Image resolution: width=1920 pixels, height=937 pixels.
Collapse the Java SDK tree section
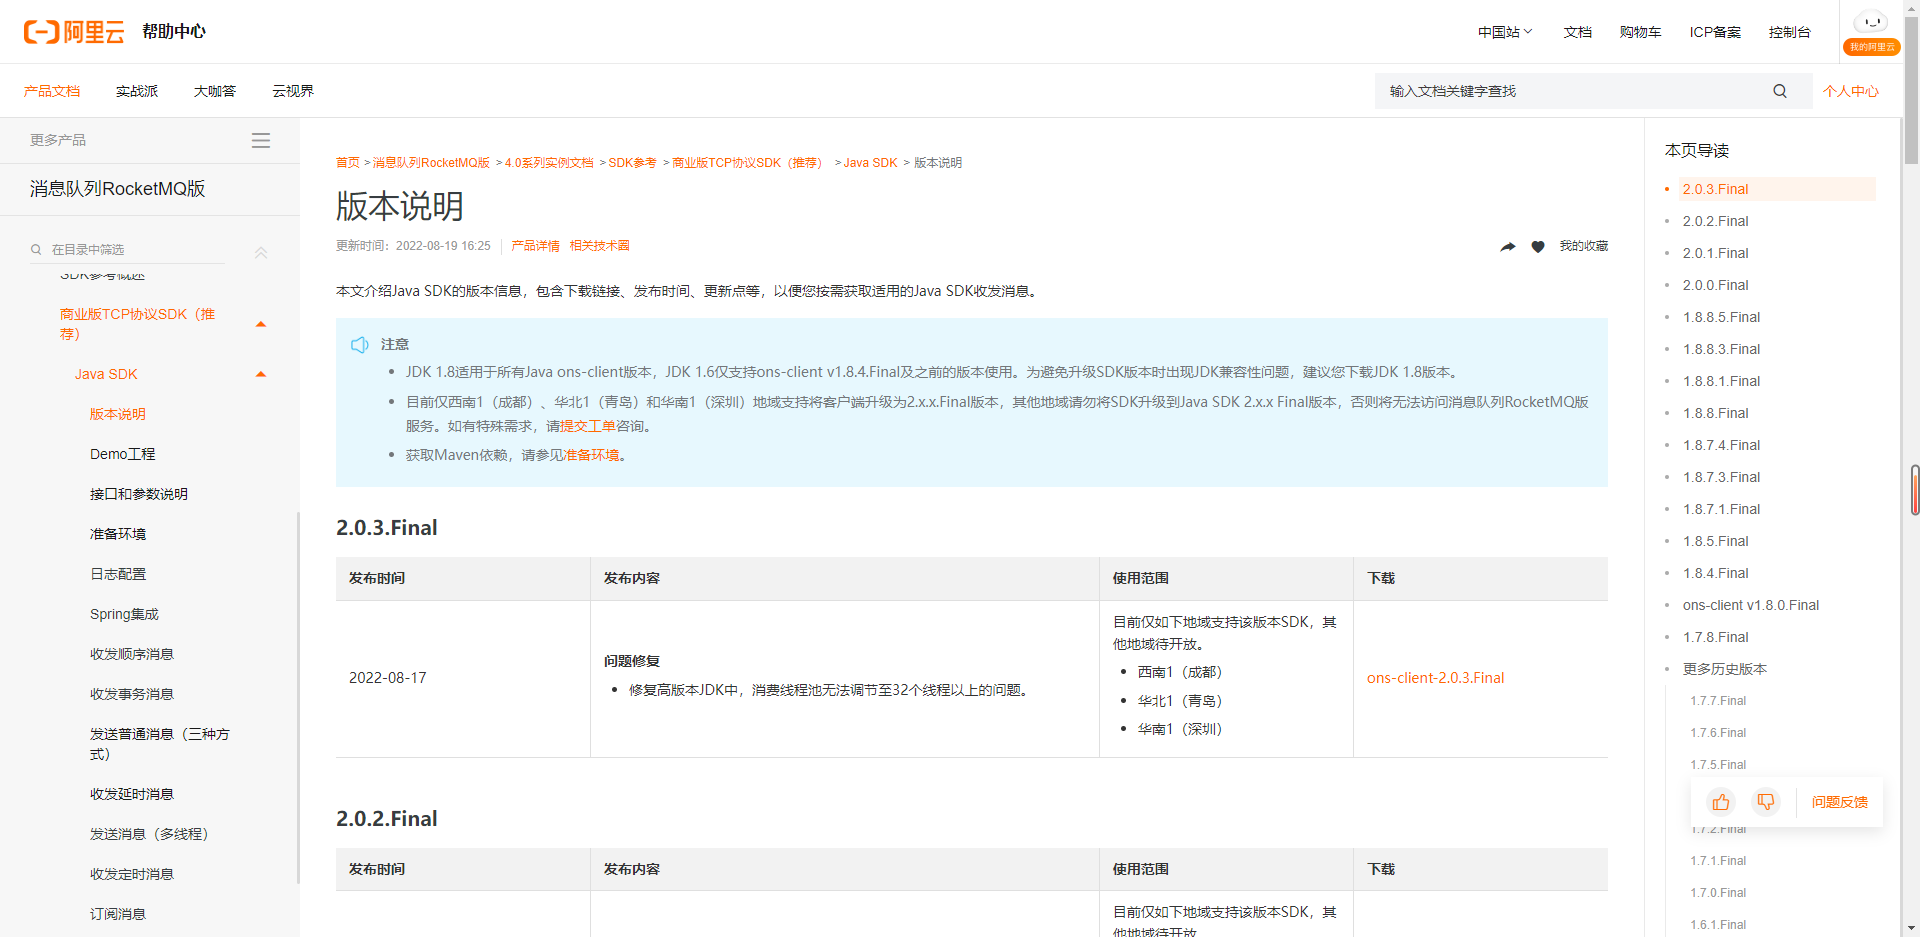coord(261,374)
